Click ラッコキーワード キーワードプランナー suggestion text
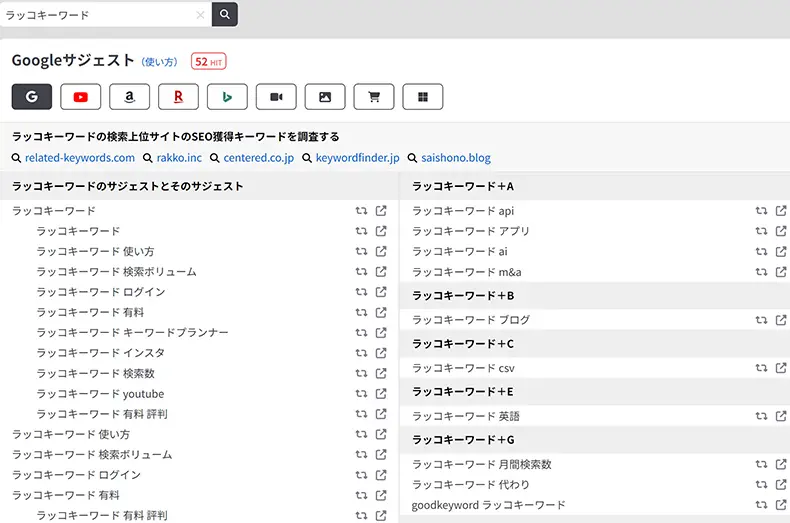 point(133,333)
